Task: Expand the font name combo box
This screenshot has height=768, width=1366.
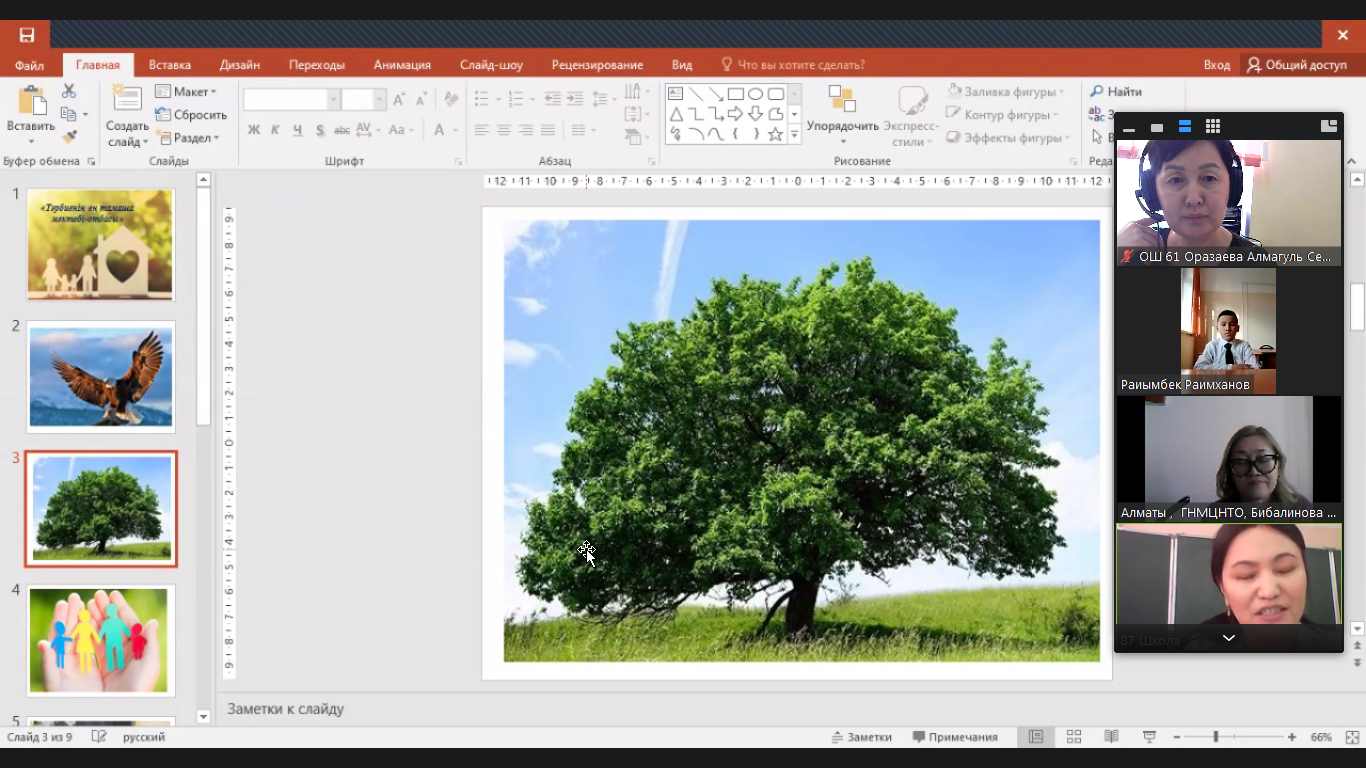Action: (333, 100)
